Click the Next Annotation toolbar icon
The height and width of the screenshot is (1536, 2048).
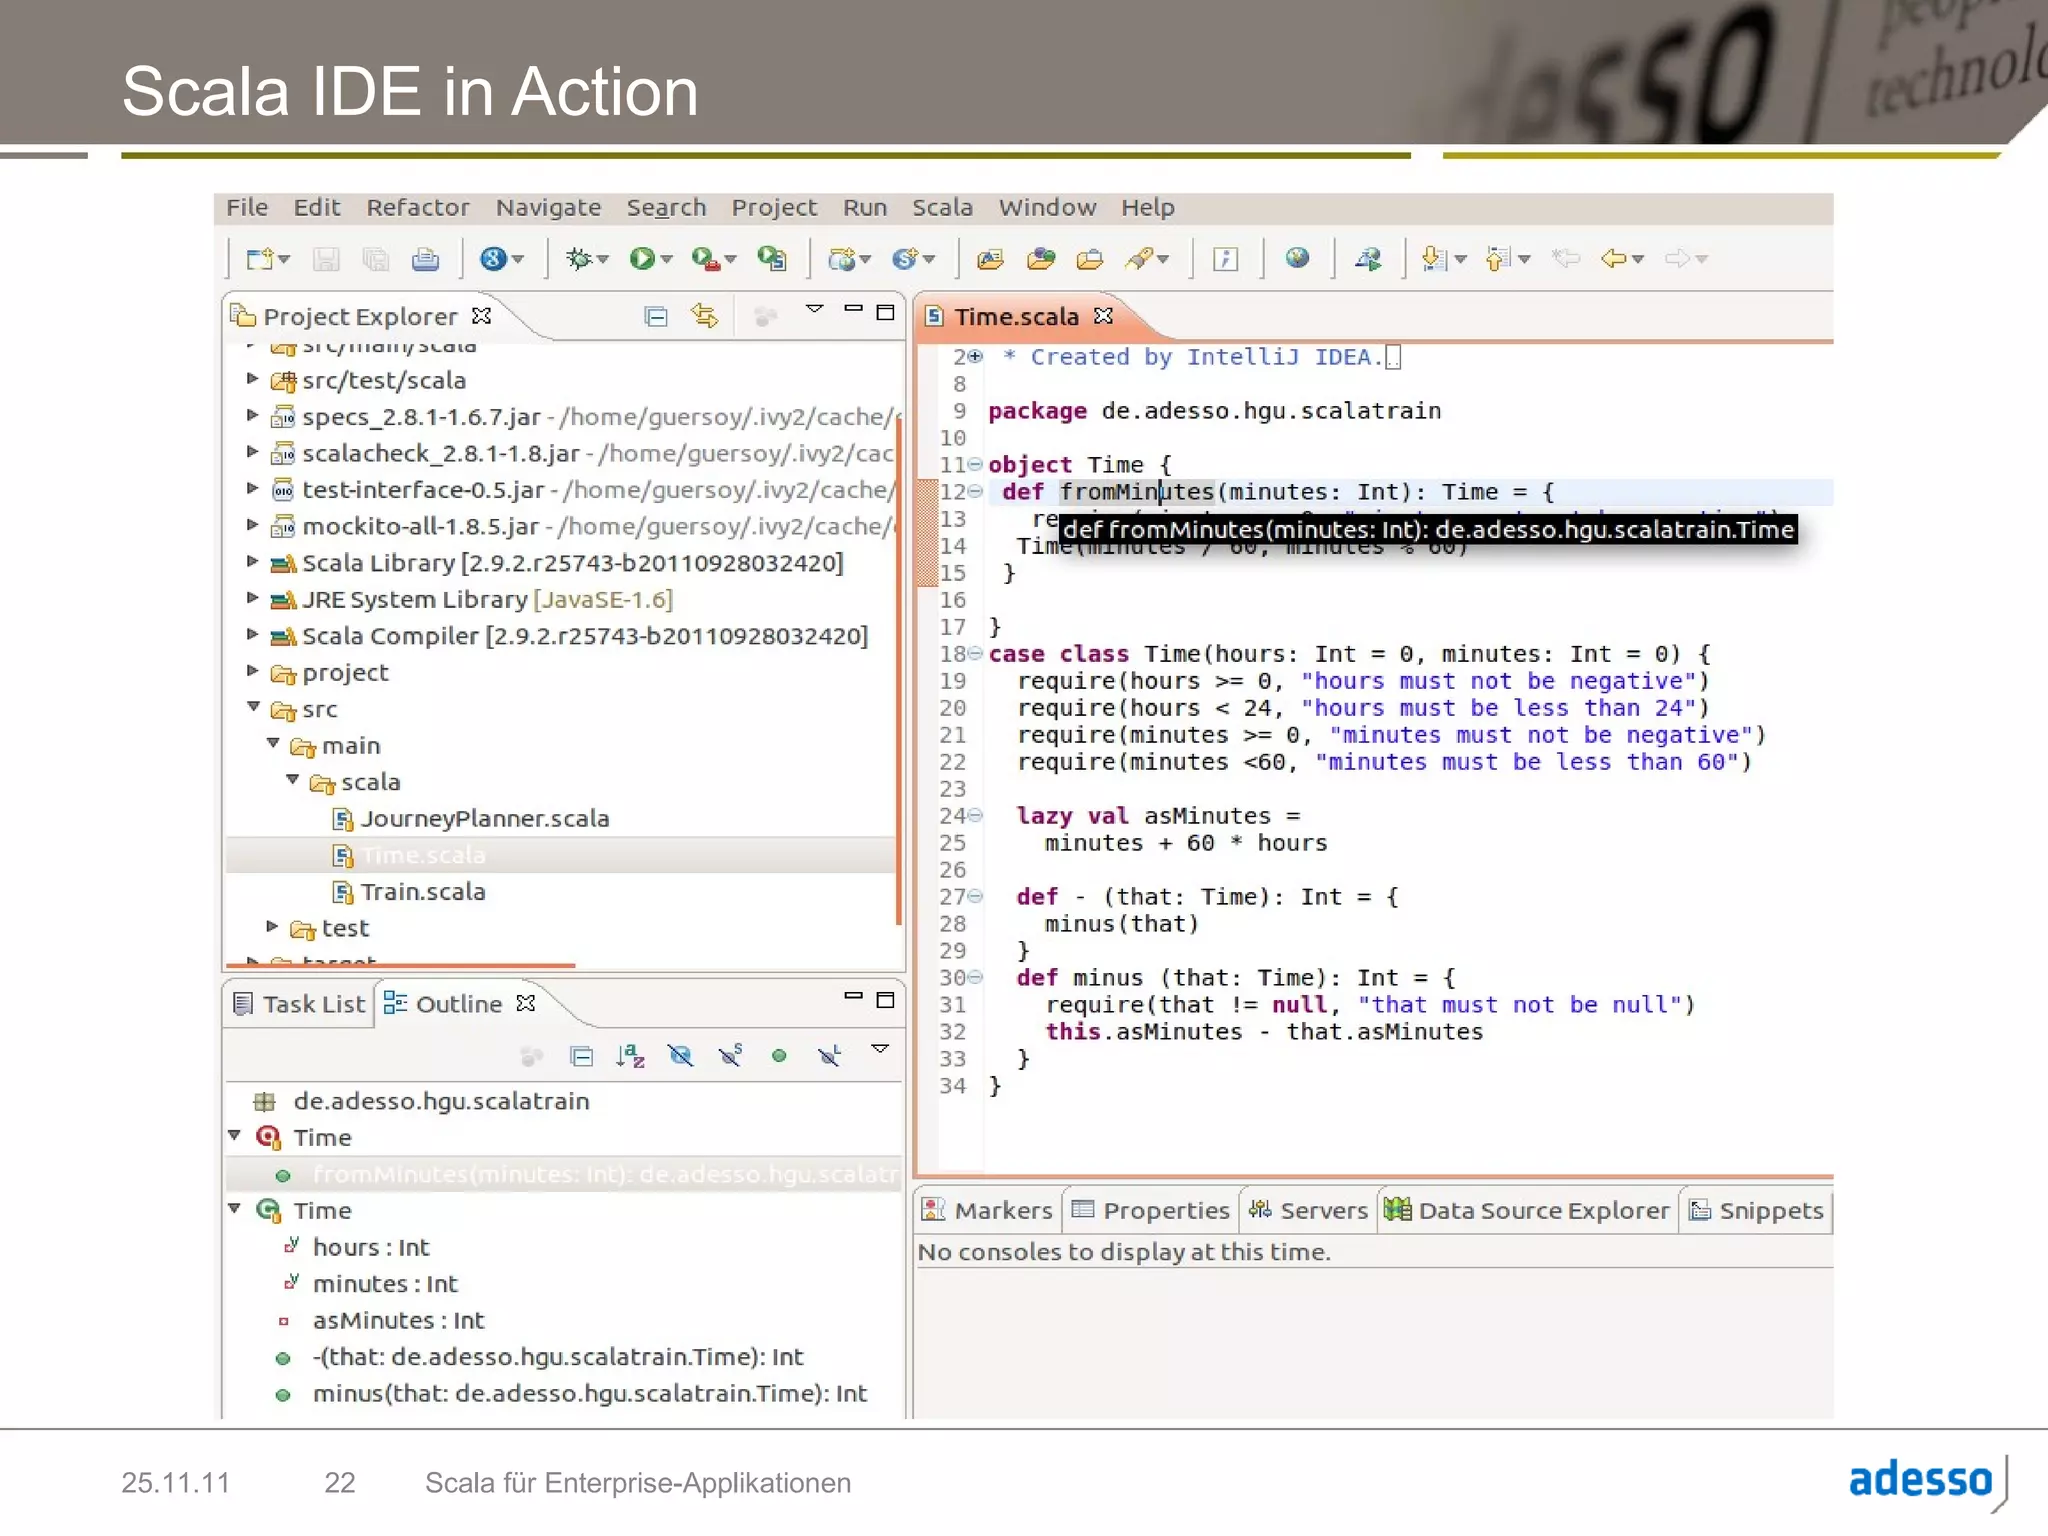point(1434,259)
